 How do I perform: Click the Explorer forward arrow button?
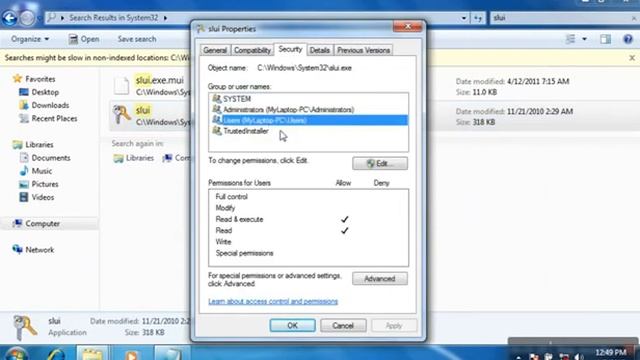coord(27,18)
